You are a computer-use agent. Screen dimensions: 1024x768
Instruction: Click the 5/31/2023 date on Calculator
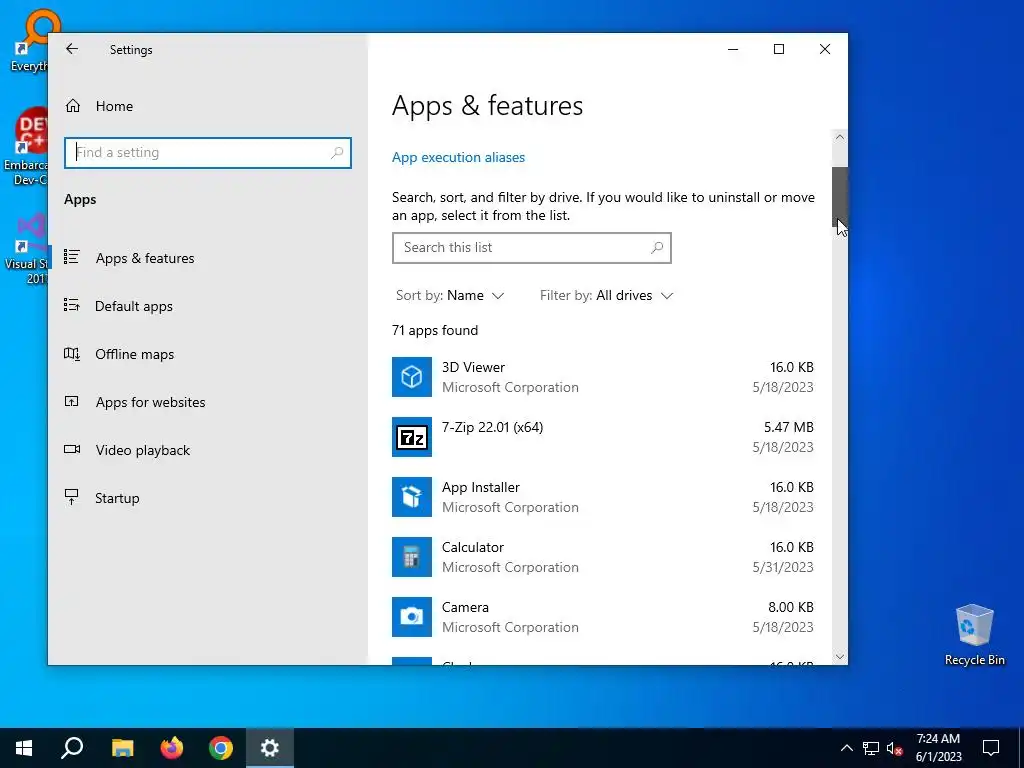pos(782,567)
